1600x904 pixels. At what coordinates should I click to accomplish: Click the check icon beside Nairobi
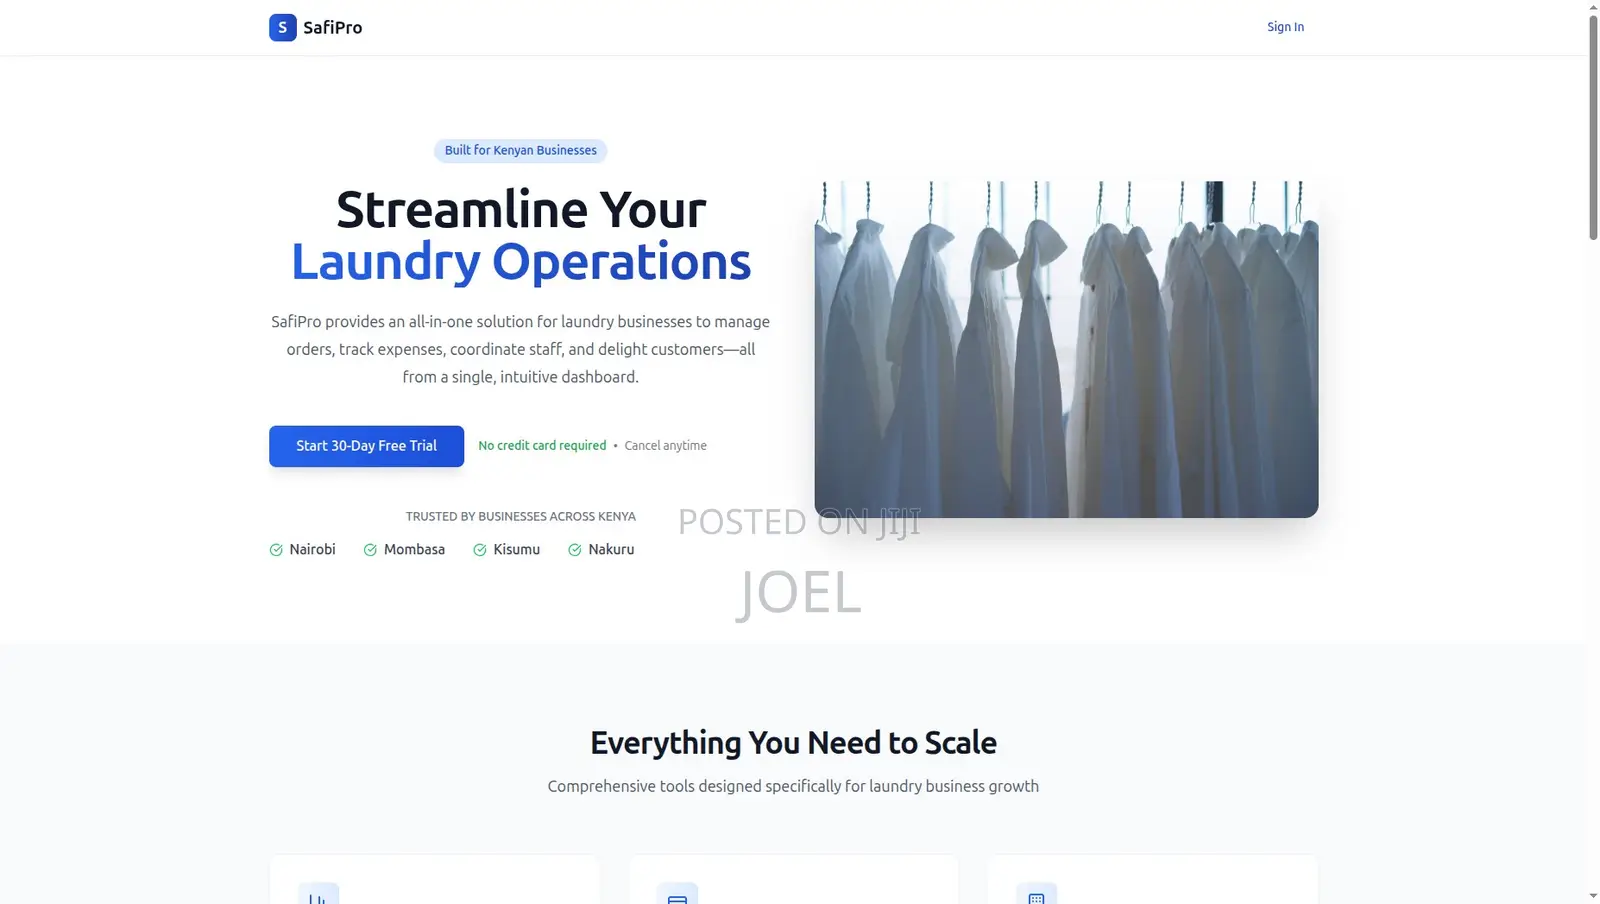[x=276, y=550]
